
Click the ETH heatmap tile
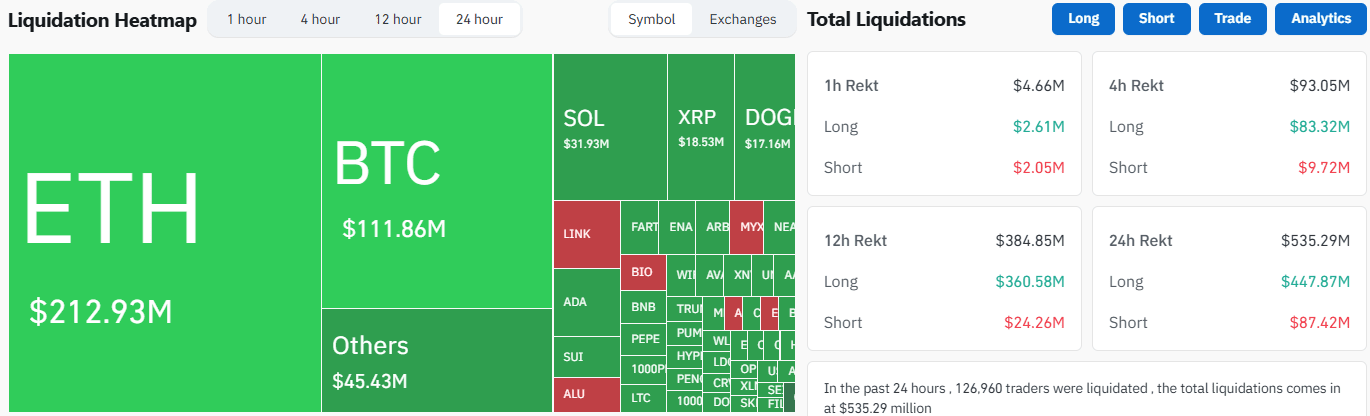pyautogui.click(x=165, y=232)
